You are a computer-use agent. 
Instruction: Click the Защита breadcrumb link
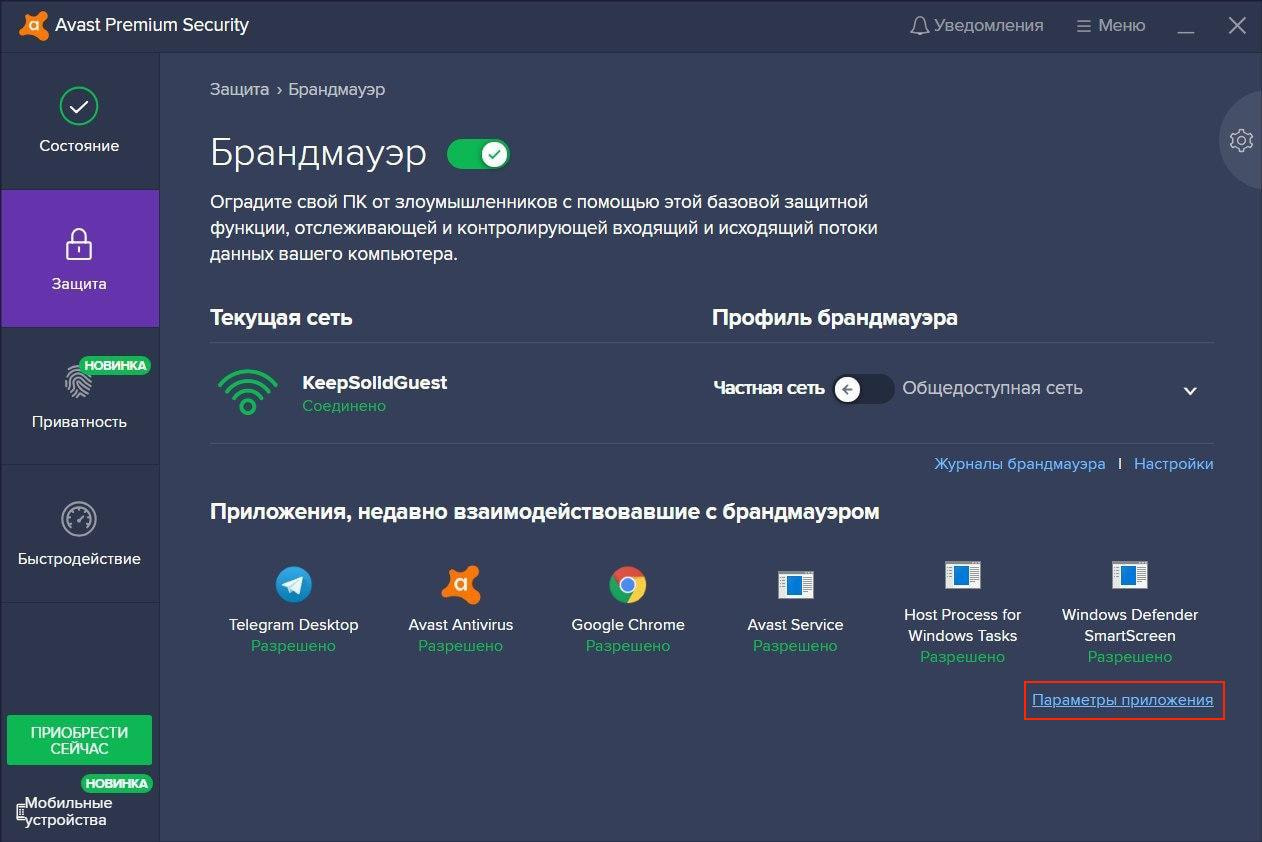click(239, 90)
